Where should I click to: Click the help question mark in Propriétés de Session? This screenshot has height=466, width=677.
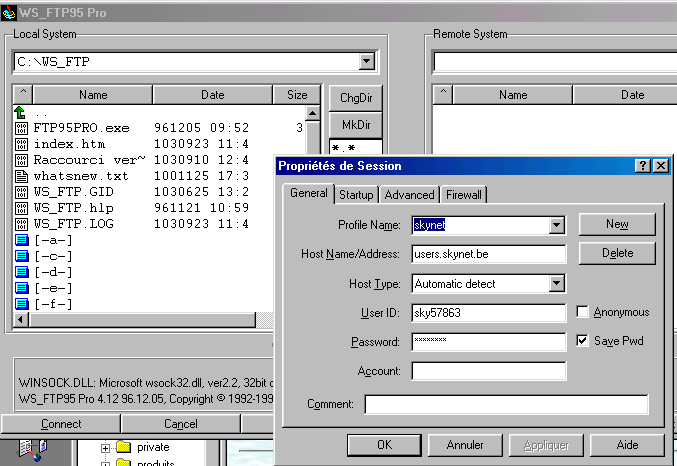[x=642, y=165]
